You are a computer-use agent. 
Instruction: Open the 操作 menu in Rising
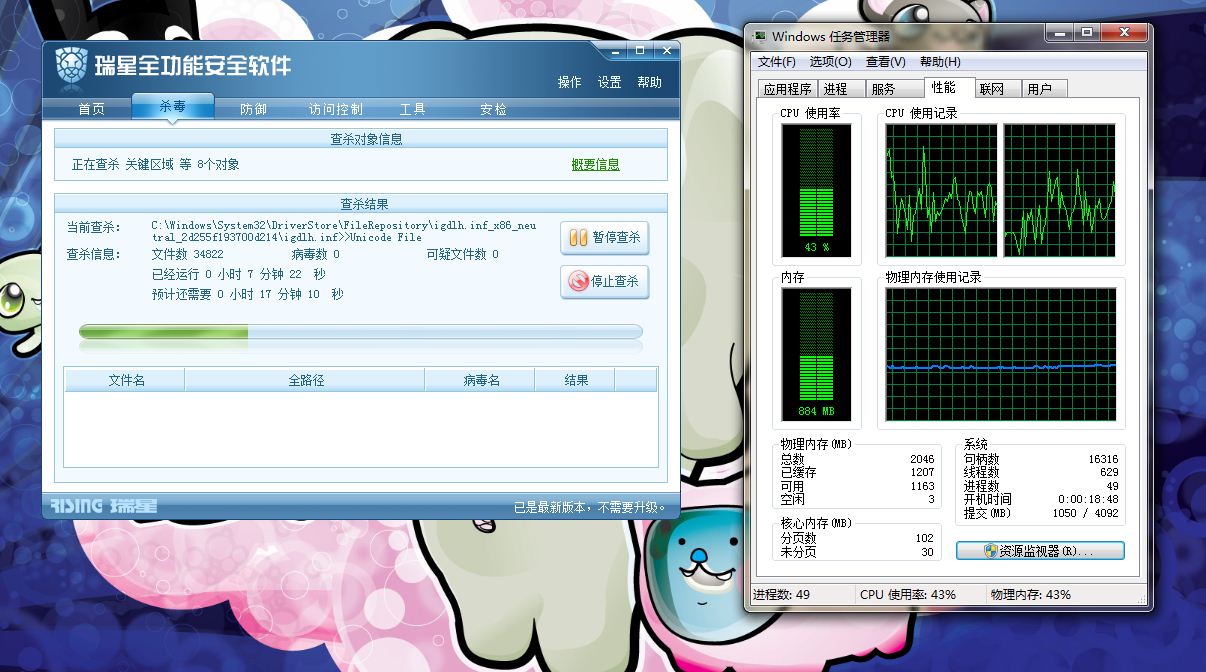[x=569, y=82]
